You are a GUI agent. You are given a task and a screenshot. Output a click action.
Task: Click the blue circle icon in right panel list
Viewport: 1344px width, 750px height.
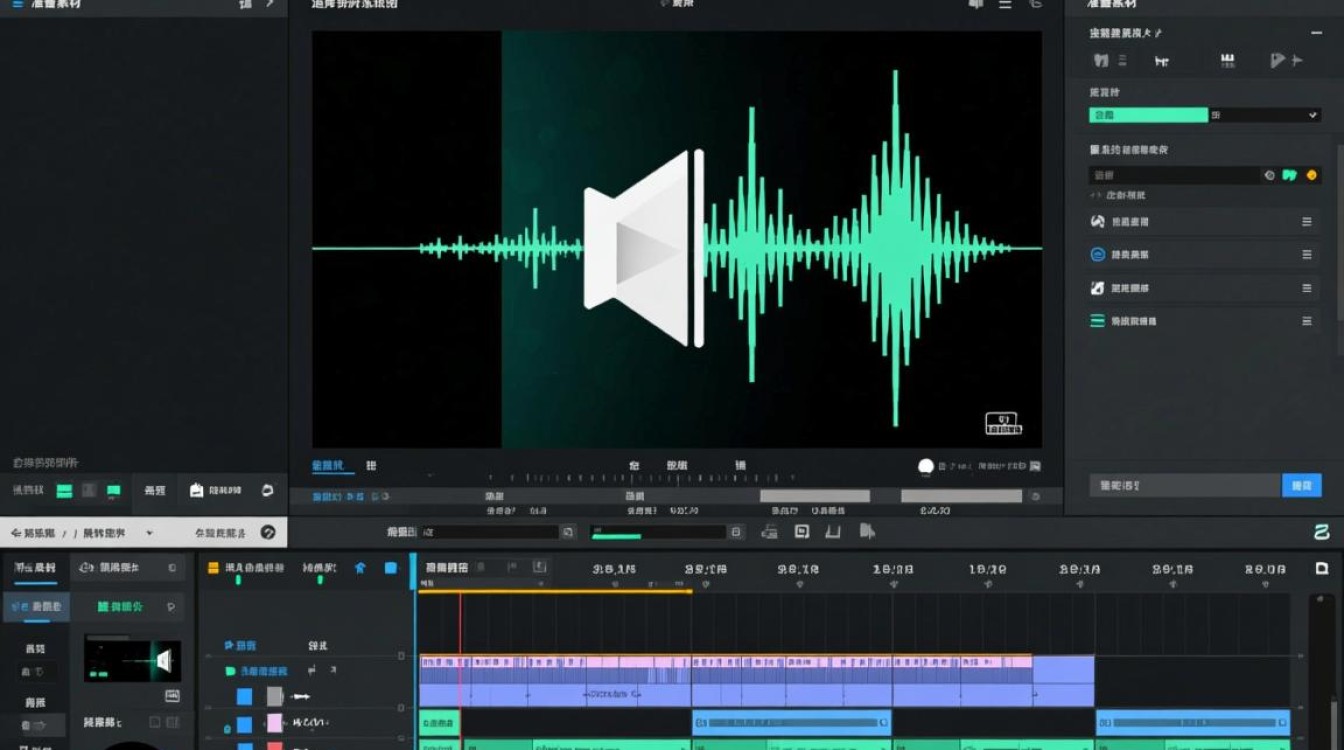click(1097, 255)
